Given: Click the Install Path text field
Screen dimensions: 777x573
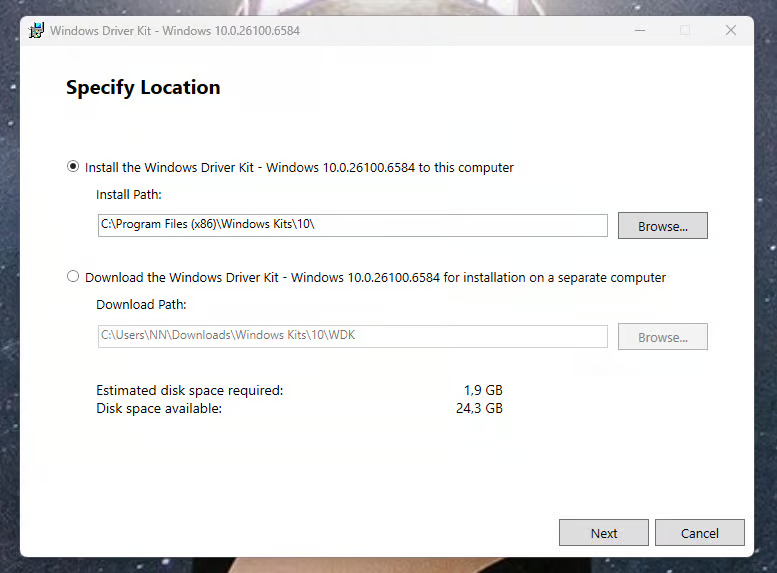Looking at the screenshot, I should (x=352, y=225).
